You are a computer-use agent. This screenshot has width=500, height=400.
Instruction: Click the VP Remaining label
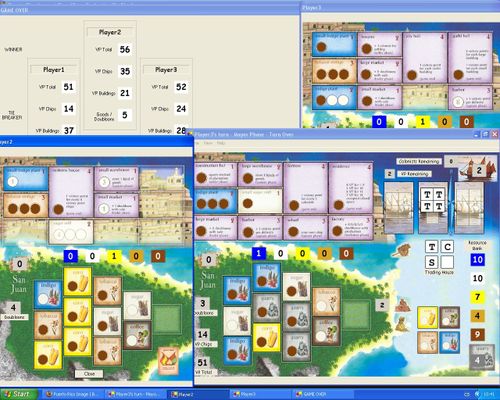click(x=415, y=174)
